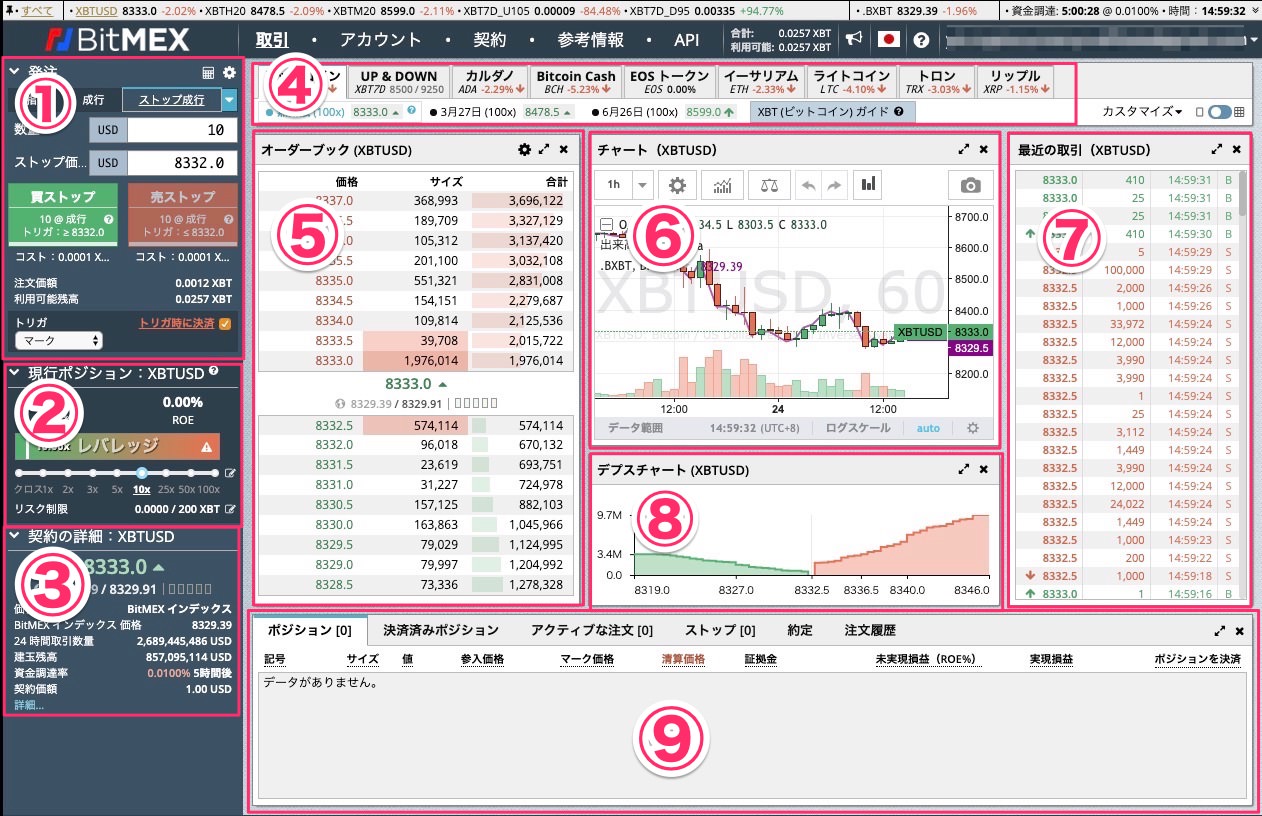Open stop-market order type dropdown arrow
Viewport: 1262px width, 816px height.
230,99
